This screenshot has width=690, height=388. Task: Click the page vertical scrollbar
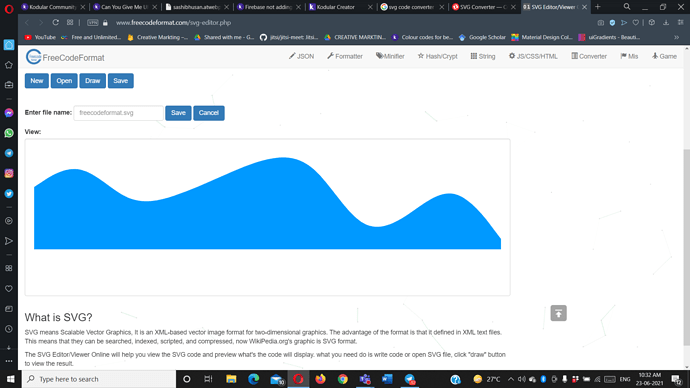tap(686, 246)
